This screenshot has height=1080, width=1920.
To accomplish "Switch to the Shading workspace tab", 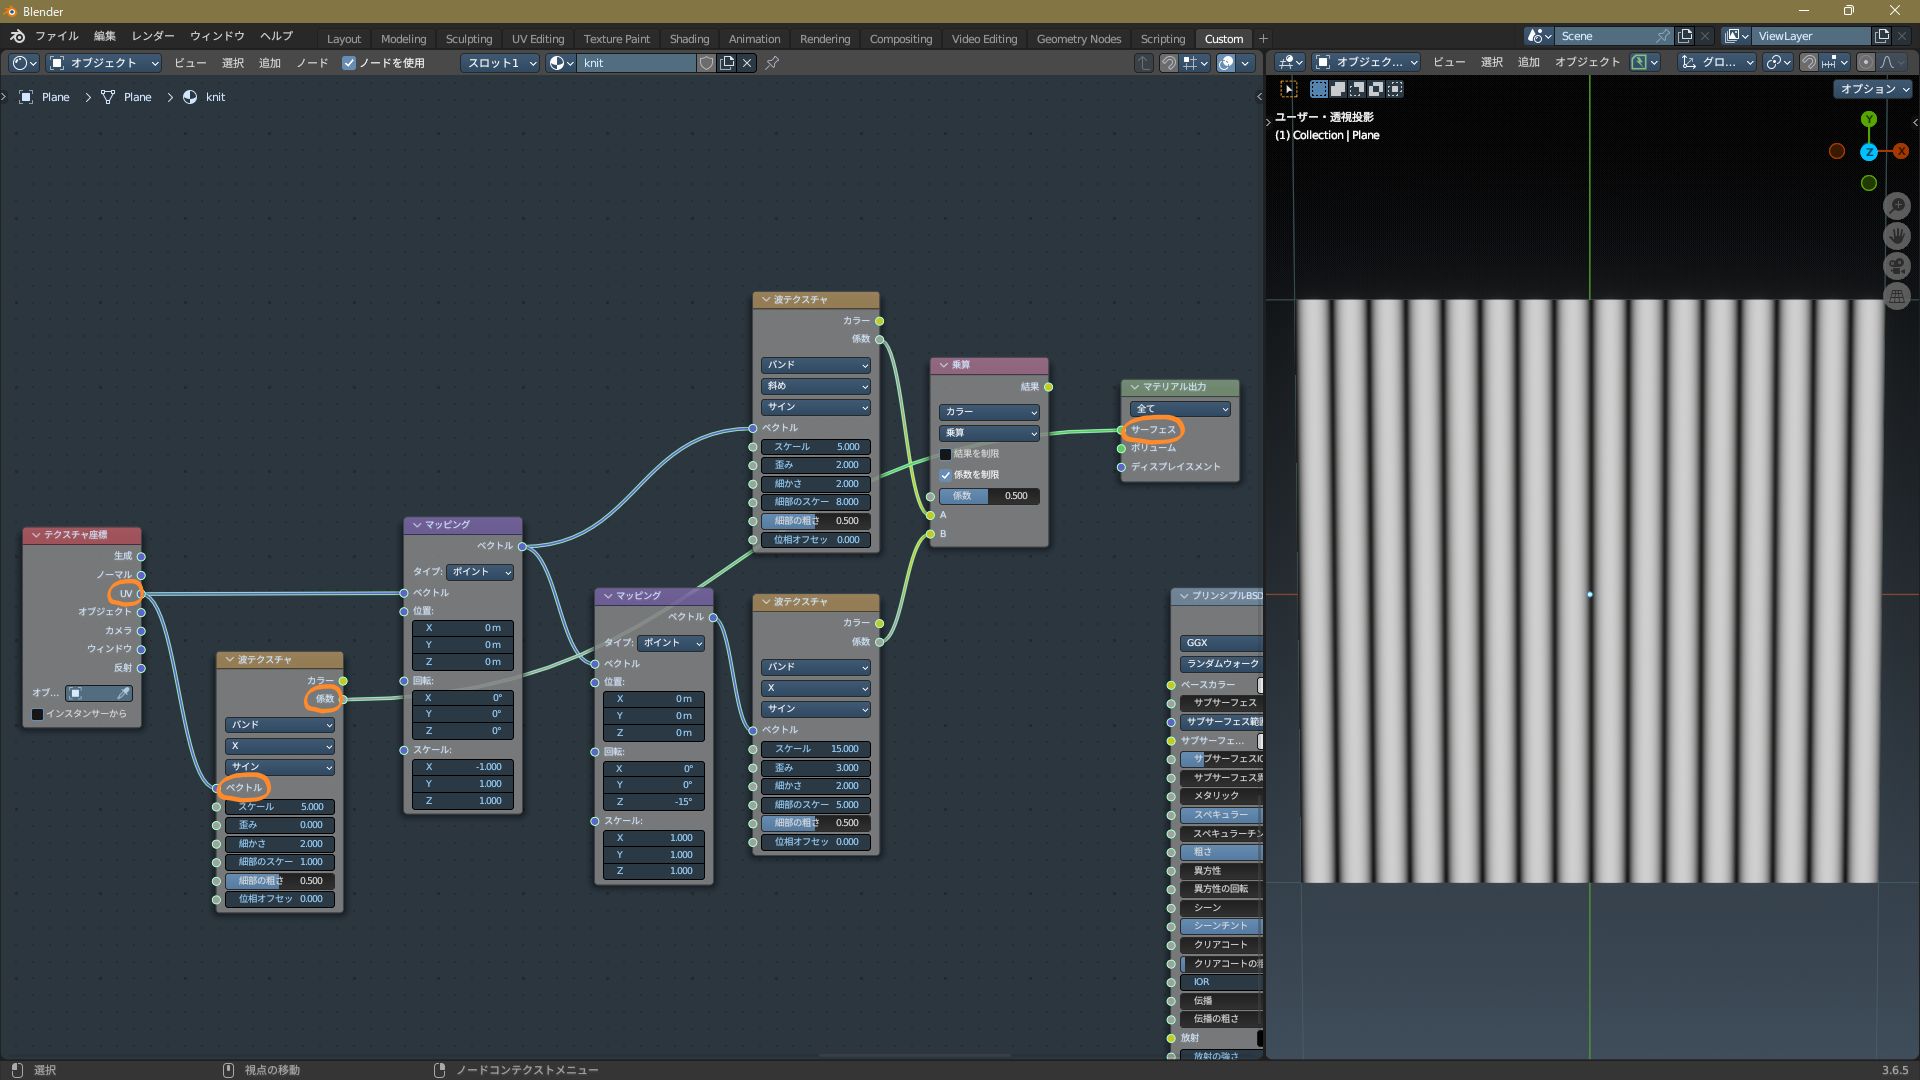I will [x=689, y=39].
